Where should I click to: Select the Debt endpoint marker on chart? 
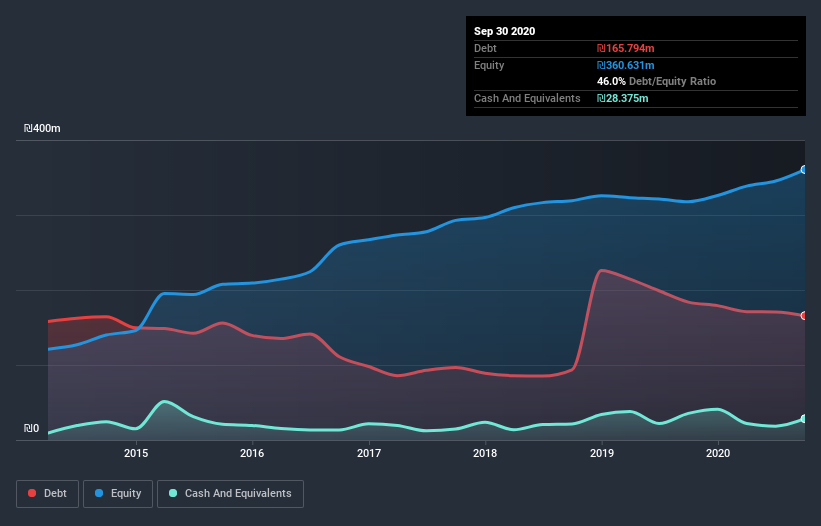(x=804, y=316)
